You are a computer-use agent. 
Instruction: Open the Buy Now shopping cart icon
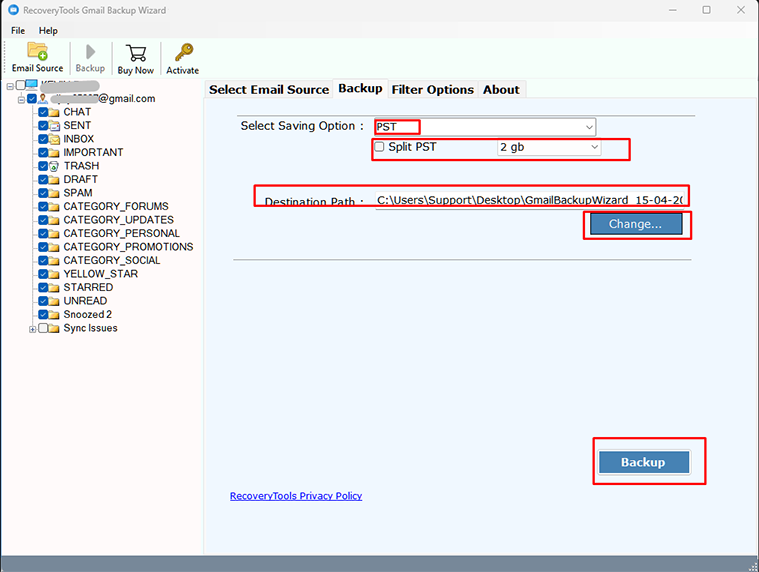(136, 53)
